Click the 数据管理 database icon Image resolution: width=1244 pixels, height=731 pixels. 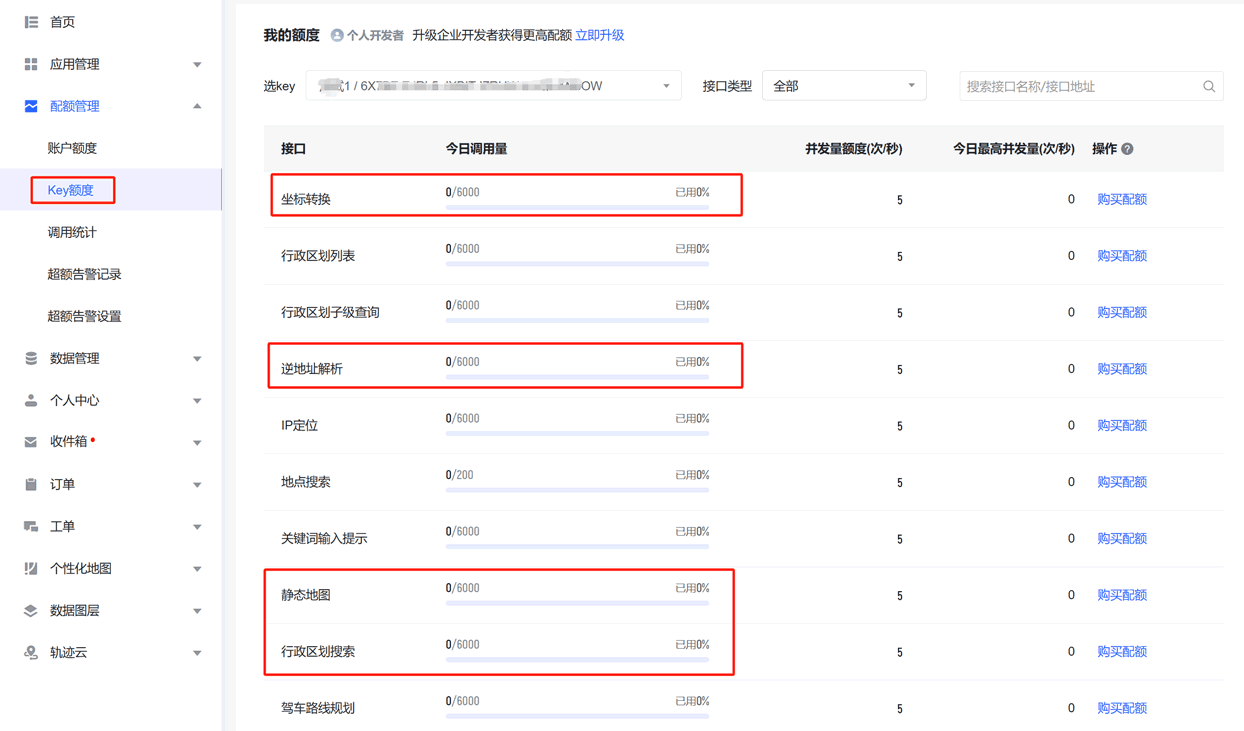31,358
